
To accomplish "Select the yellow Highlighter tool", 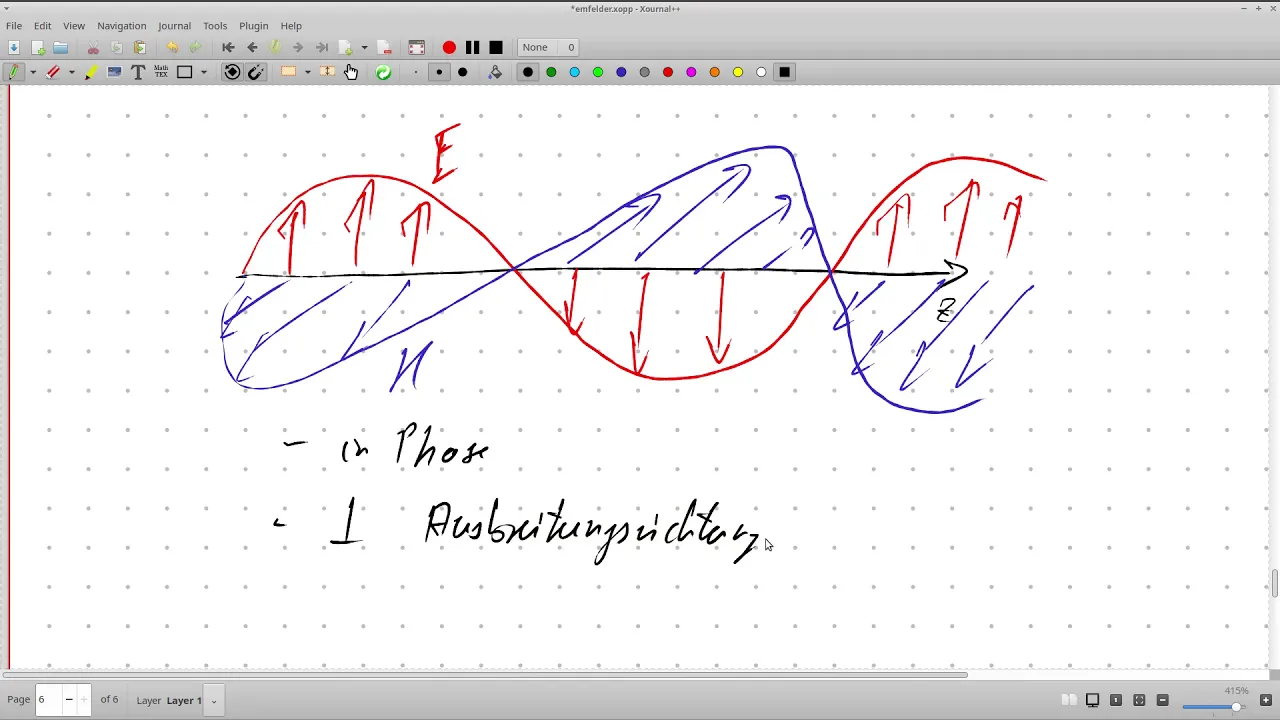I will (x=91, y=72).
